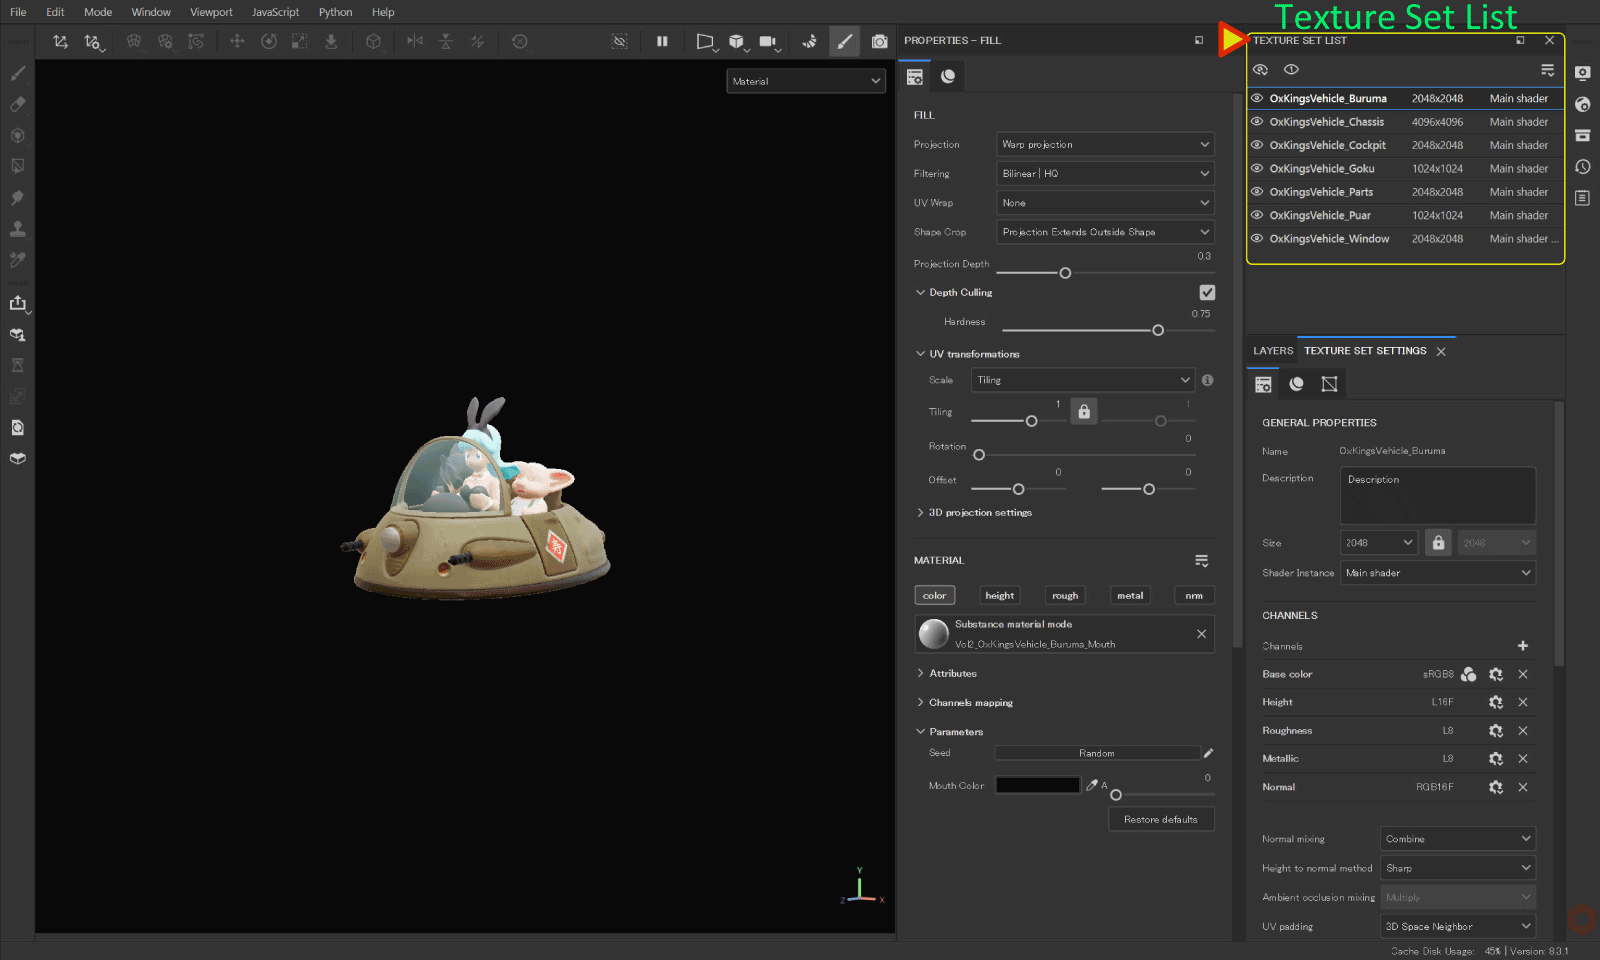Select the Paint brush tool
The width and height of the screenshot is (1600, 960).
point(17,73)
